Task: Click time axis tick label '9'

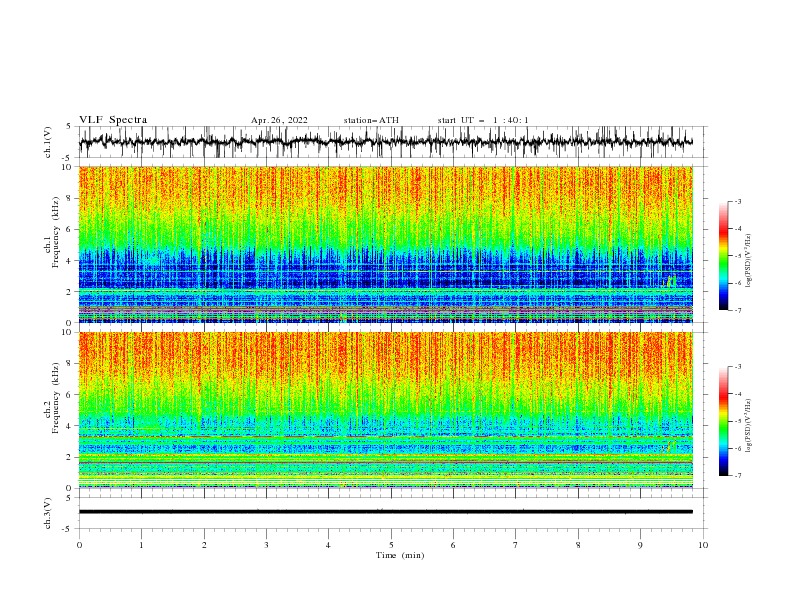Action: (640, 545)
